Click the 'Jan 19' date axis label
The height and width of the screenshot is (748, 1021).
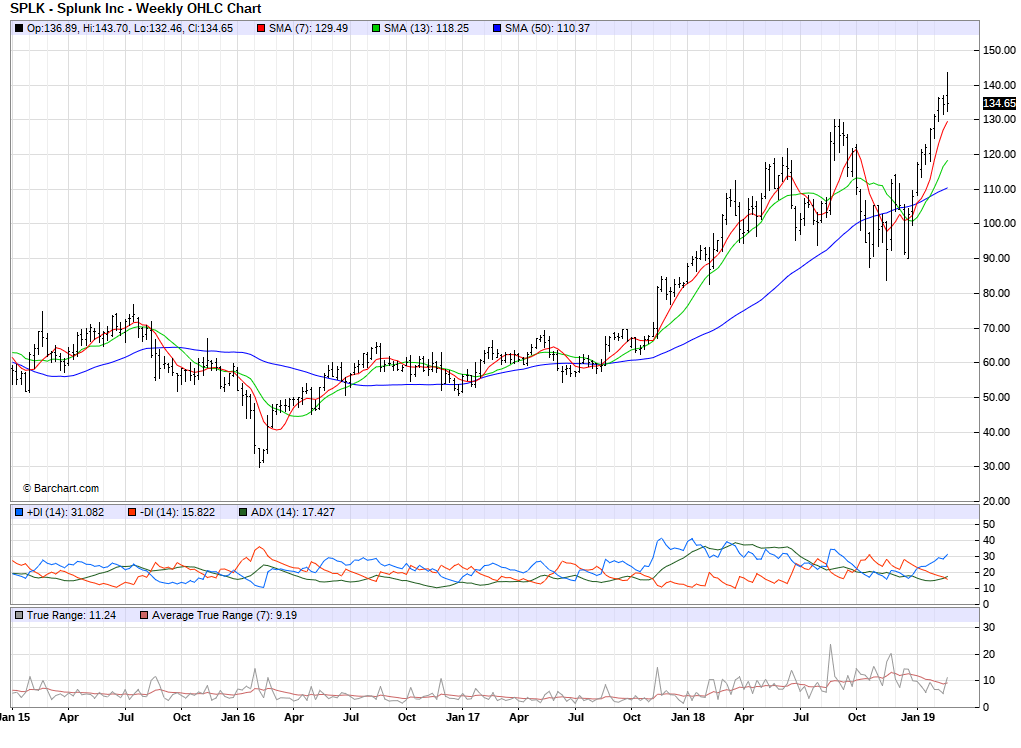tap(918, 717)
